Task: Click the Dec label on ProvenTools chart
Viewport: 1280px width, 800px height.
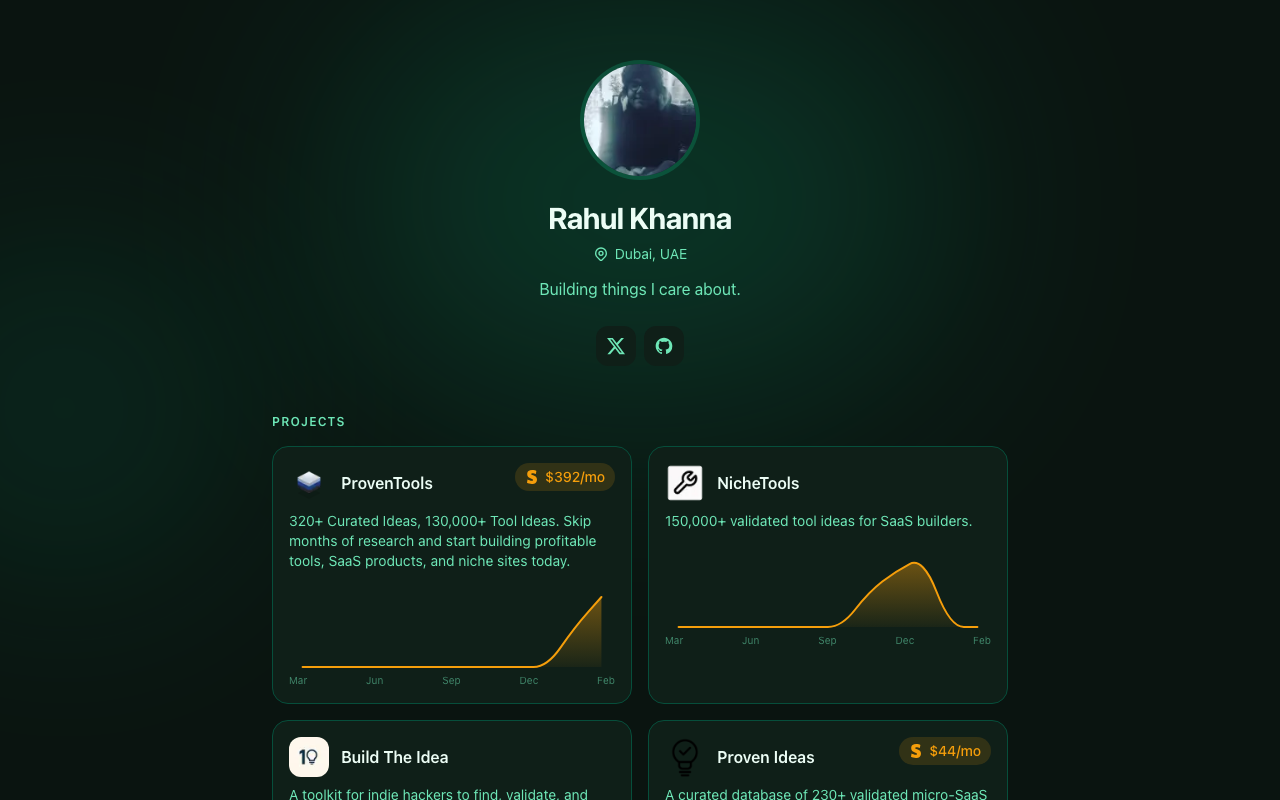Action: [x=528, y=680]
